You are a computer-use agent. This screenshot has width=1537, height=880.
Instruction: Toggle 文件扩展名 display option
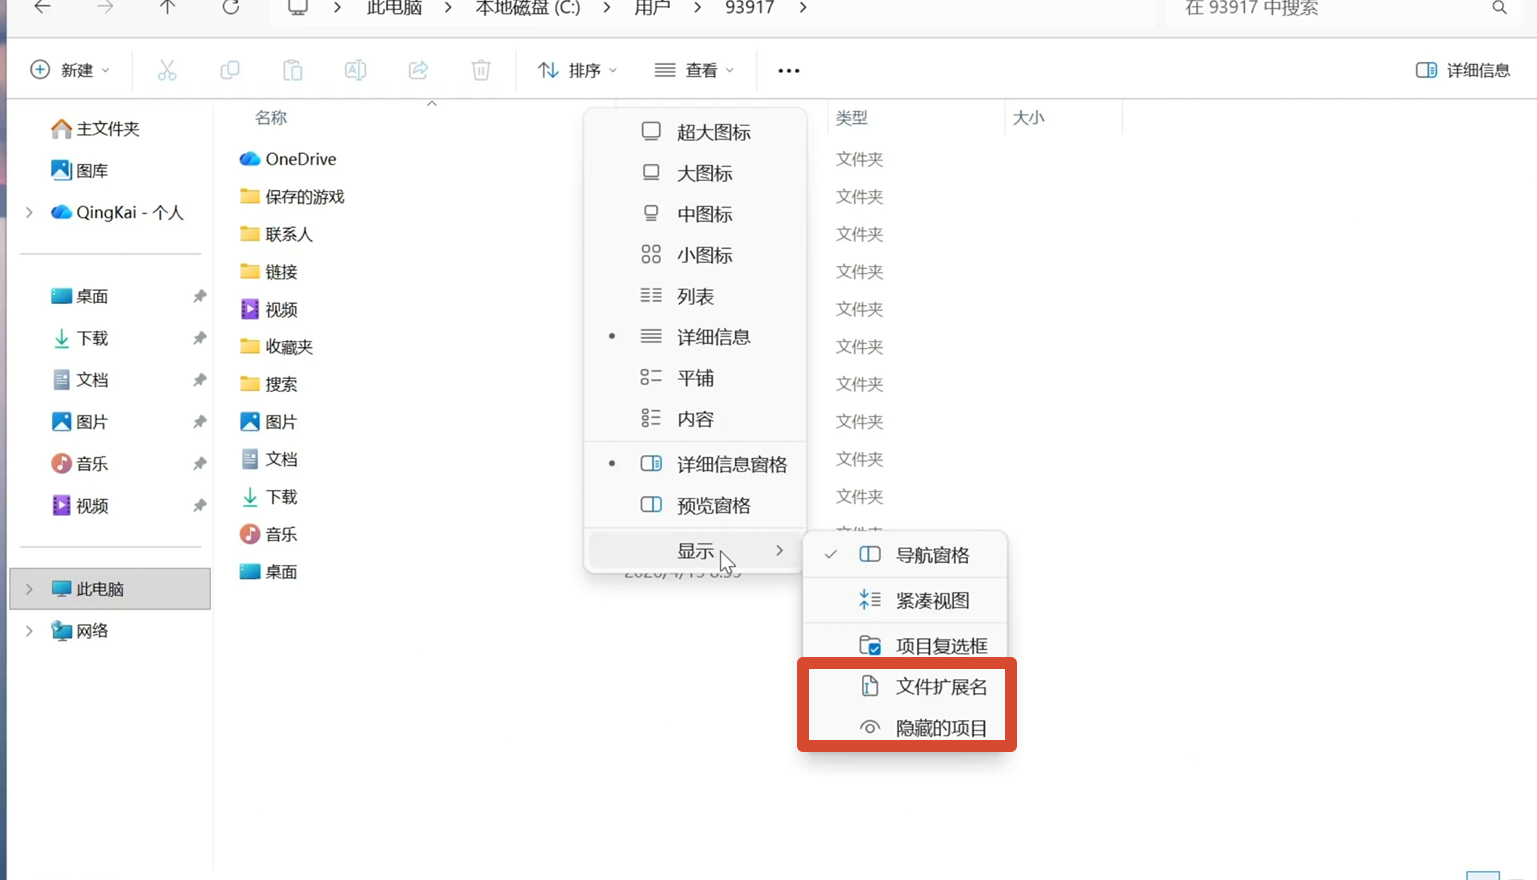point(940,687)
